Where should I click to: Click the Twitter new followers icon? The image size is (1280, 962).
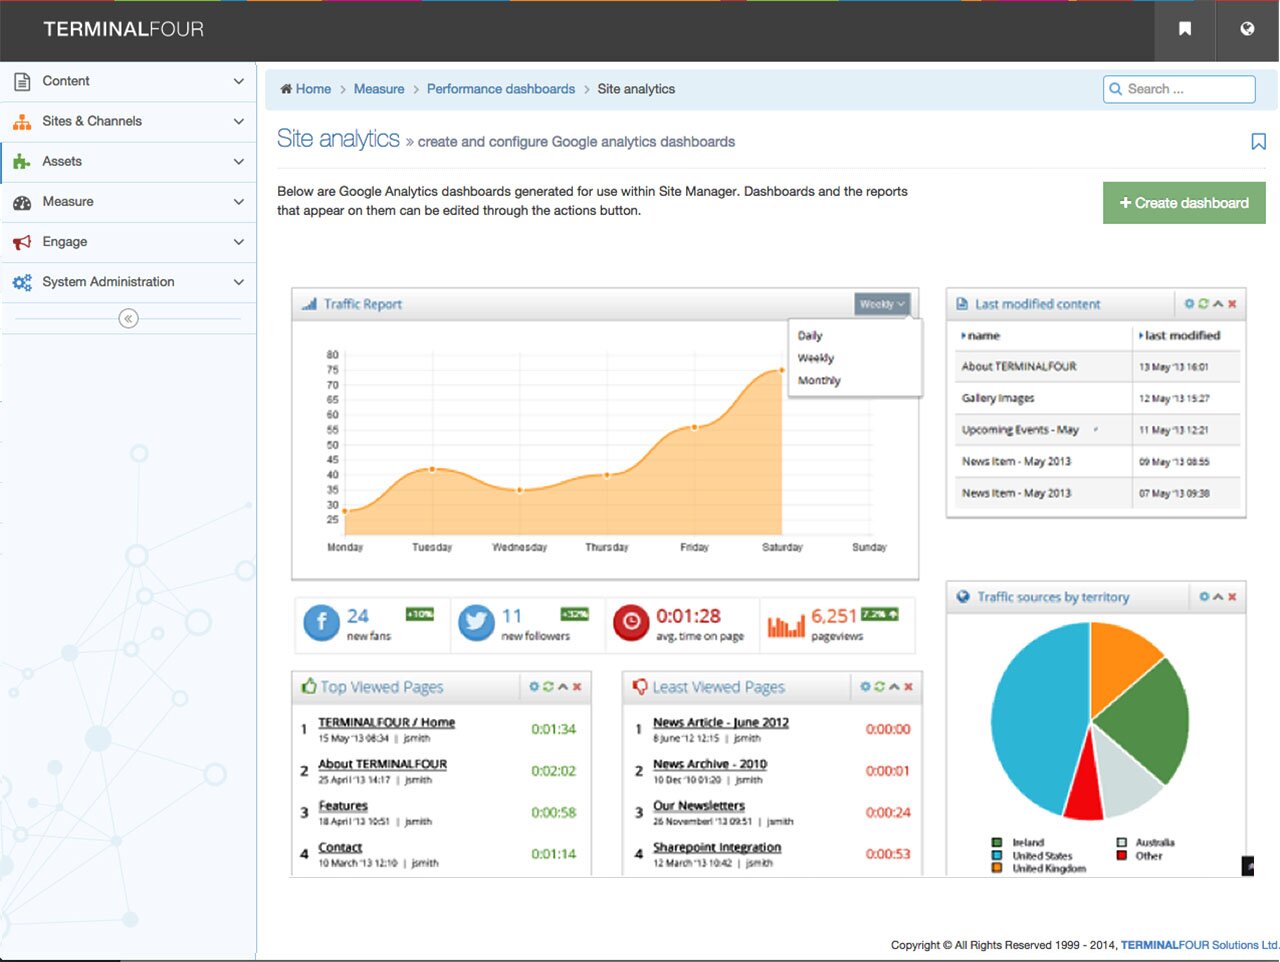tap(476, 622)
